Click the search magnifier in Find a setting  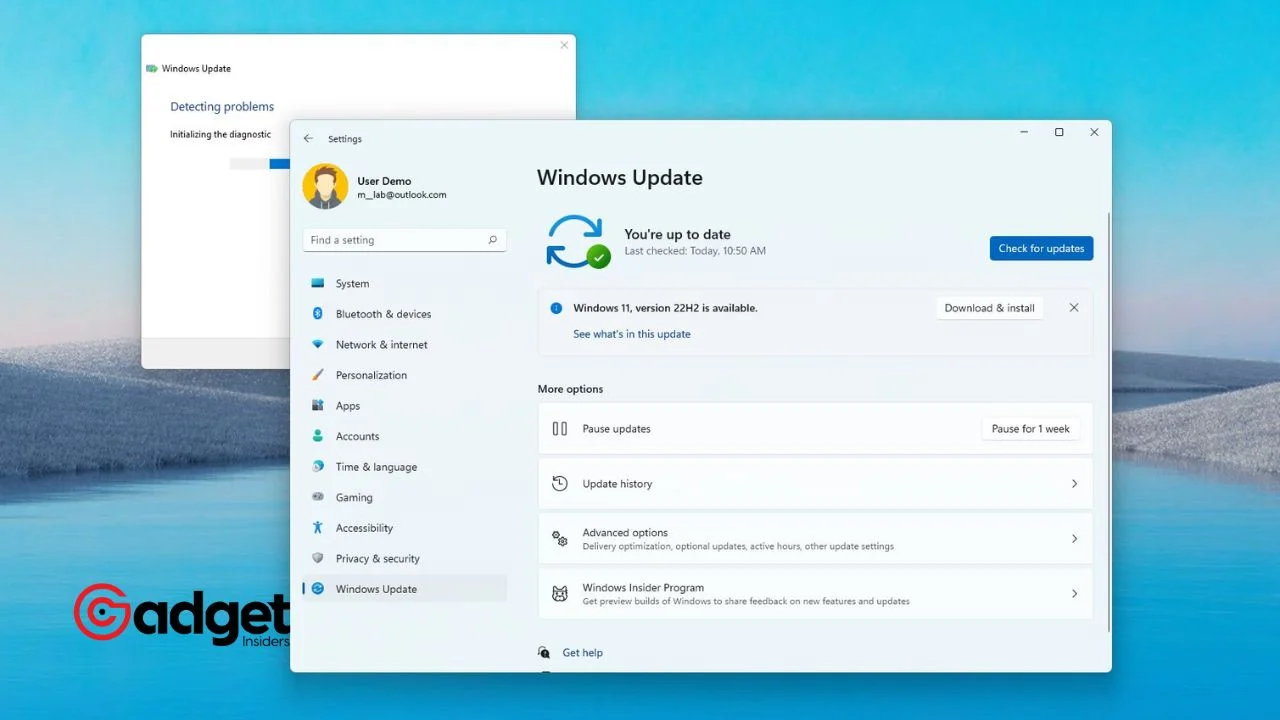(x=492, y=240)
